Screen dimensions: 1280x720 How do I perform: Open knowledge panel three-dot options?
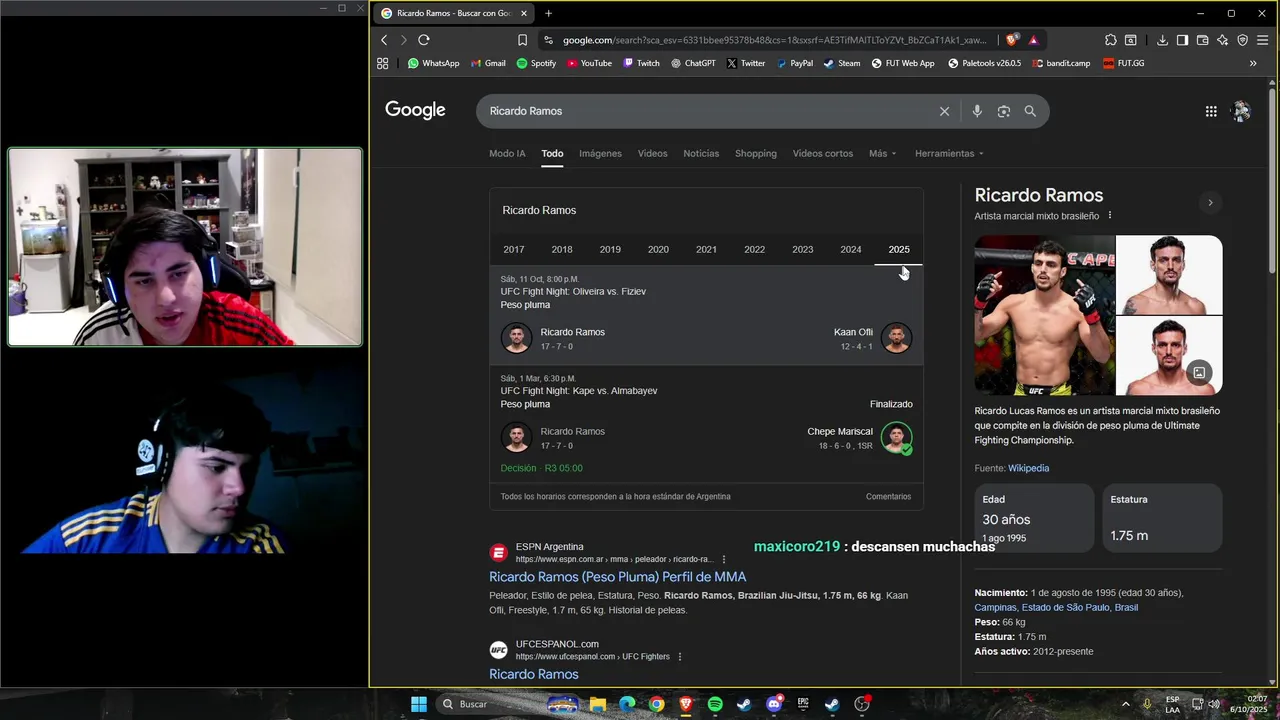[x=1110, y=216]
